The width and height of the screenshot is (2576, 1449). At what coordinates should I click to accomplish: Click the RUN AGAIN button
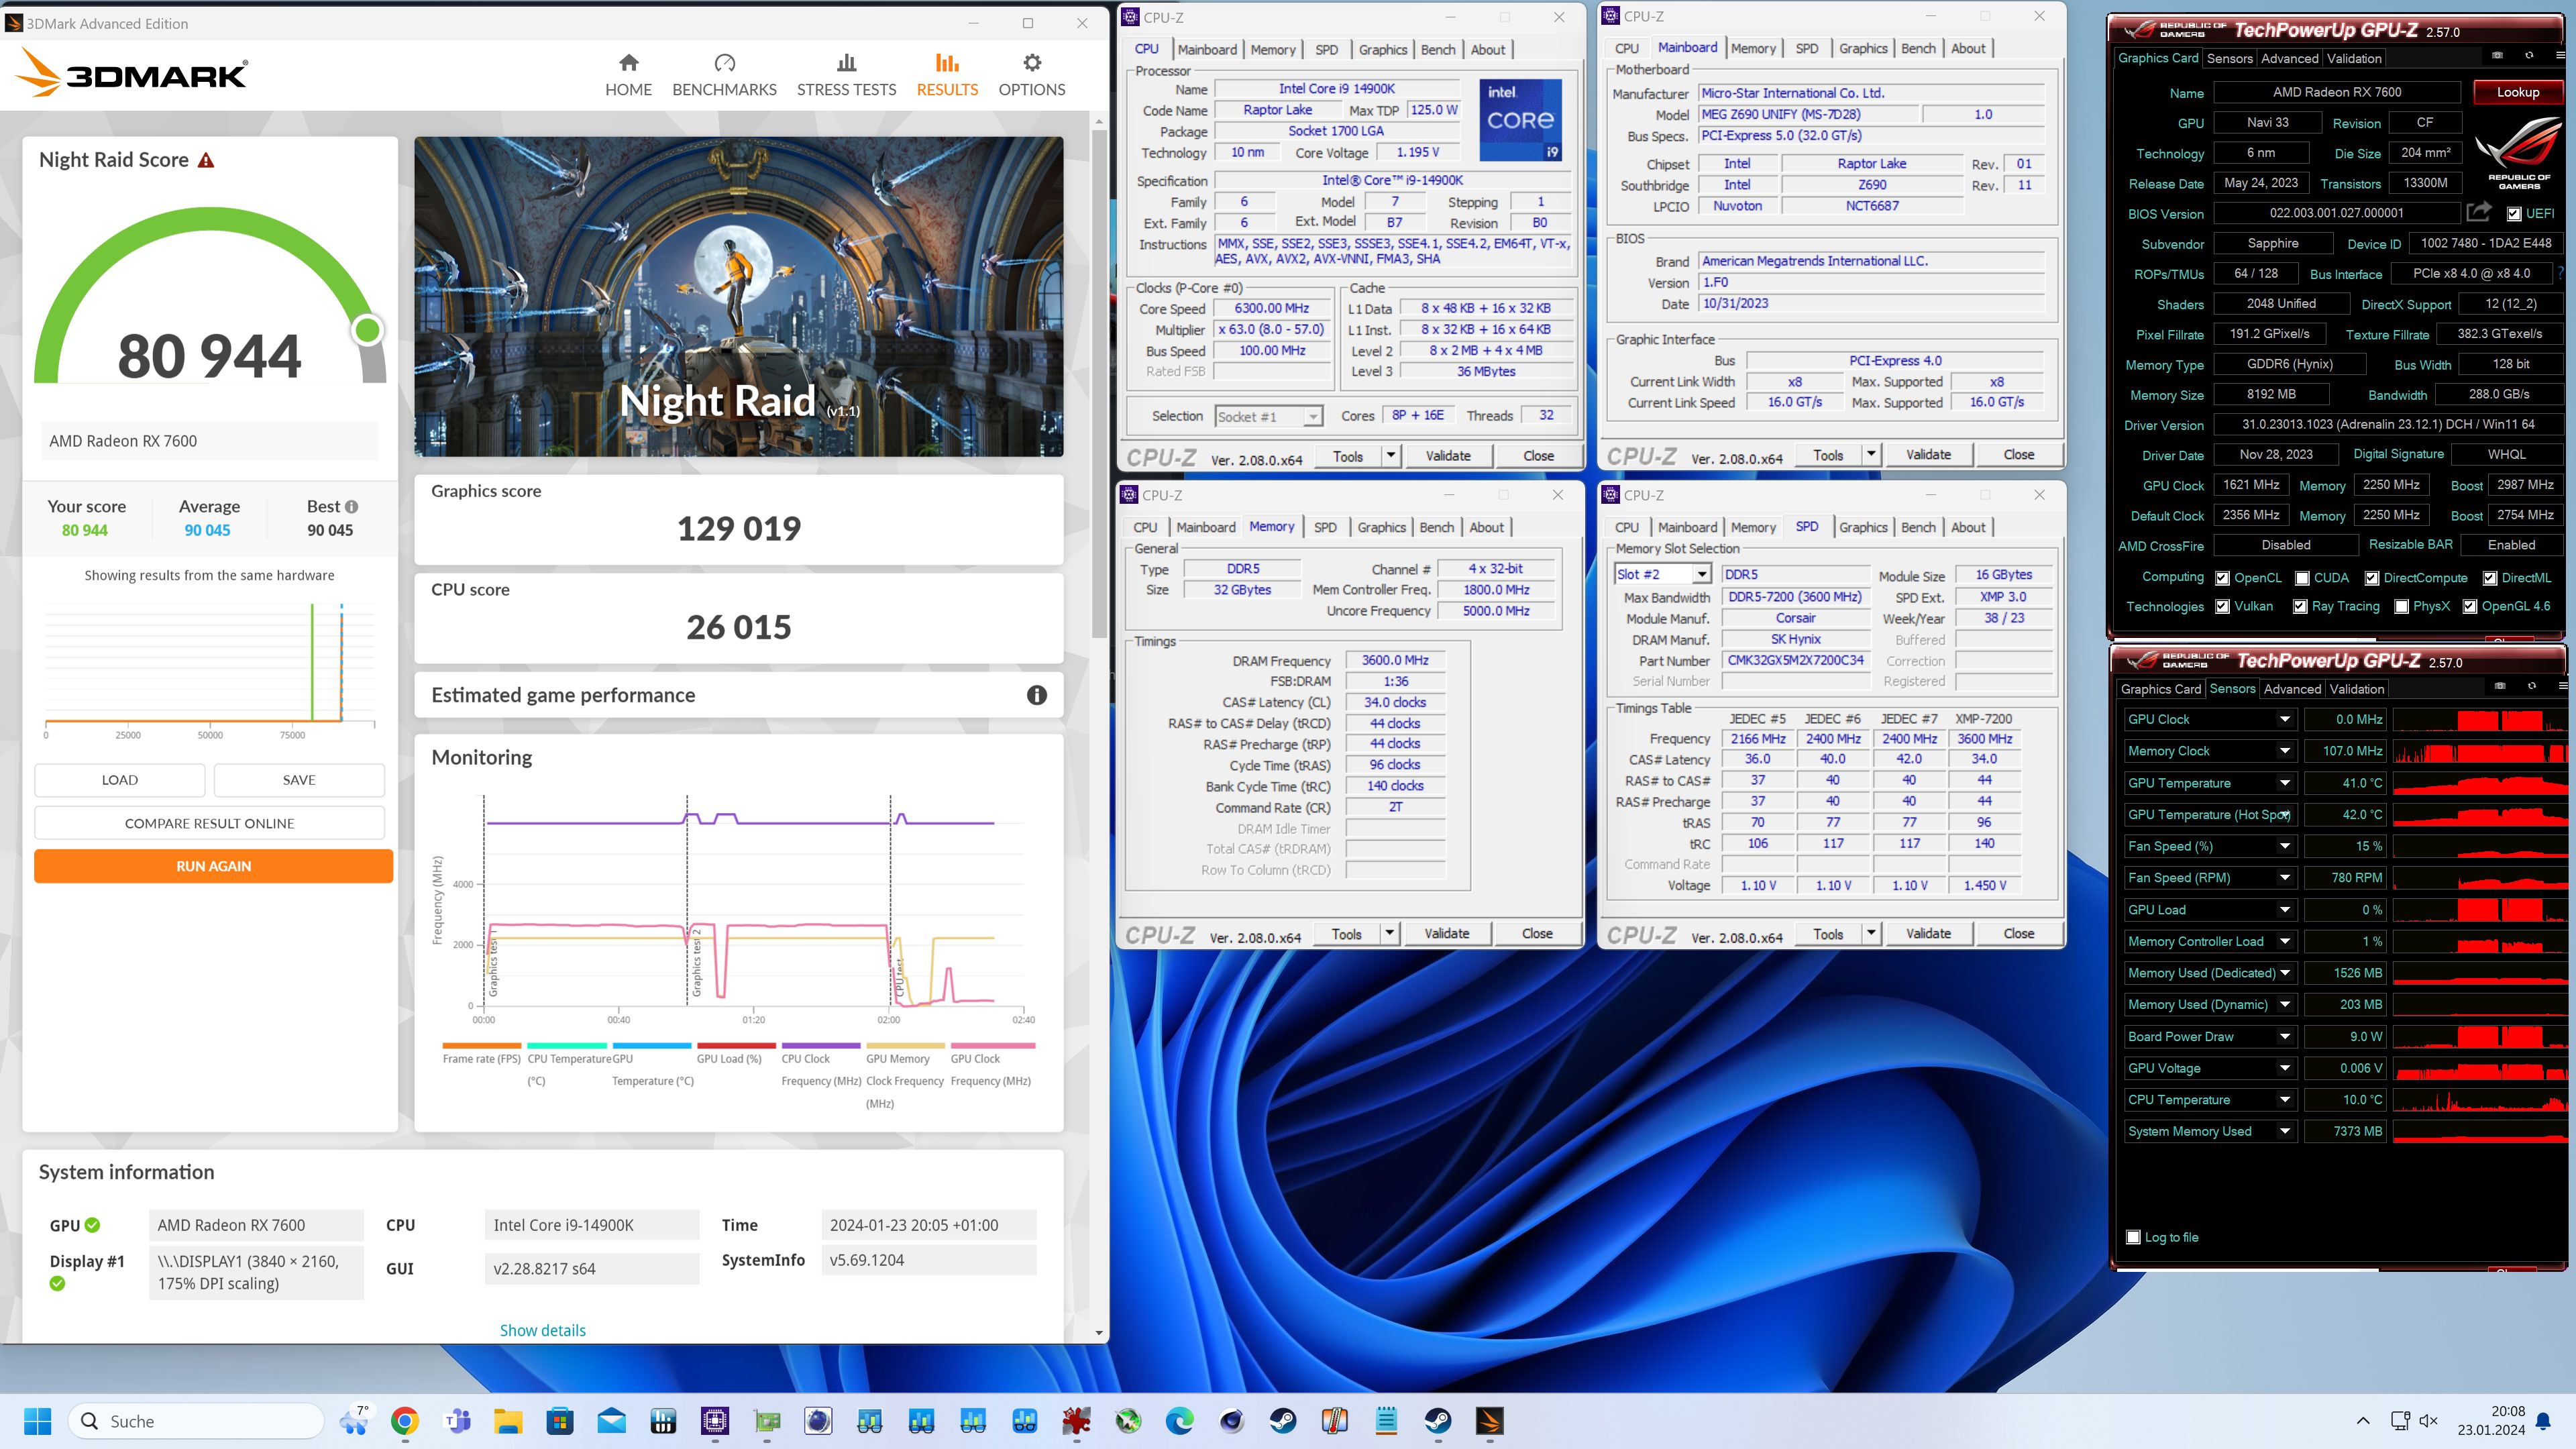tap(213, 866)
